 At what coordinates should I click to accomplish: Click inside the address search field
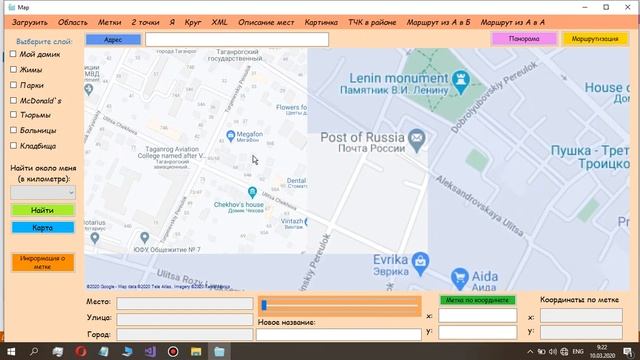(x=237, y=40)
